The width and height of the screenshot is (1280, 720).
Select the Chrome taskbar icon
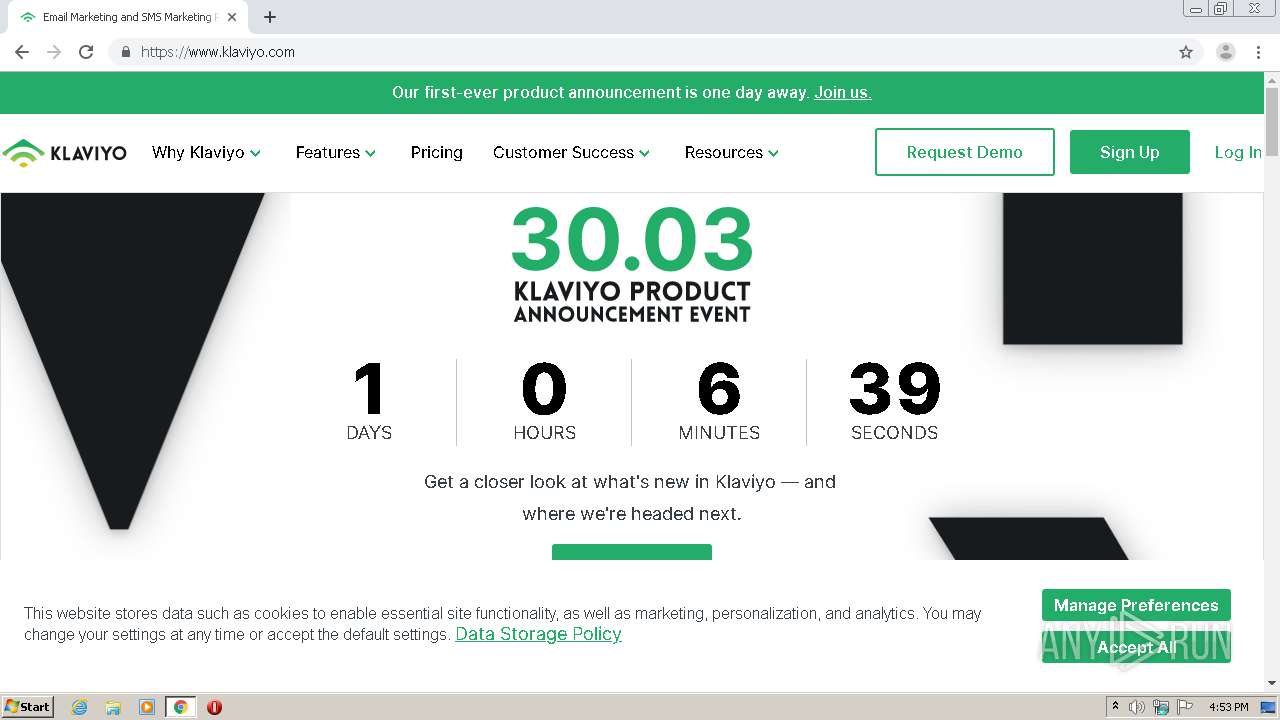click(x=180, y=707)
